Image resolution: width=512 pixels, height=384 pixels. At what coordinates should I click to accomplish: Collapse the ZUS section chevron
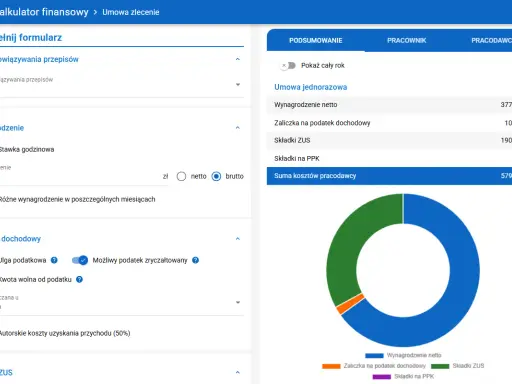[x=238, y=372]
